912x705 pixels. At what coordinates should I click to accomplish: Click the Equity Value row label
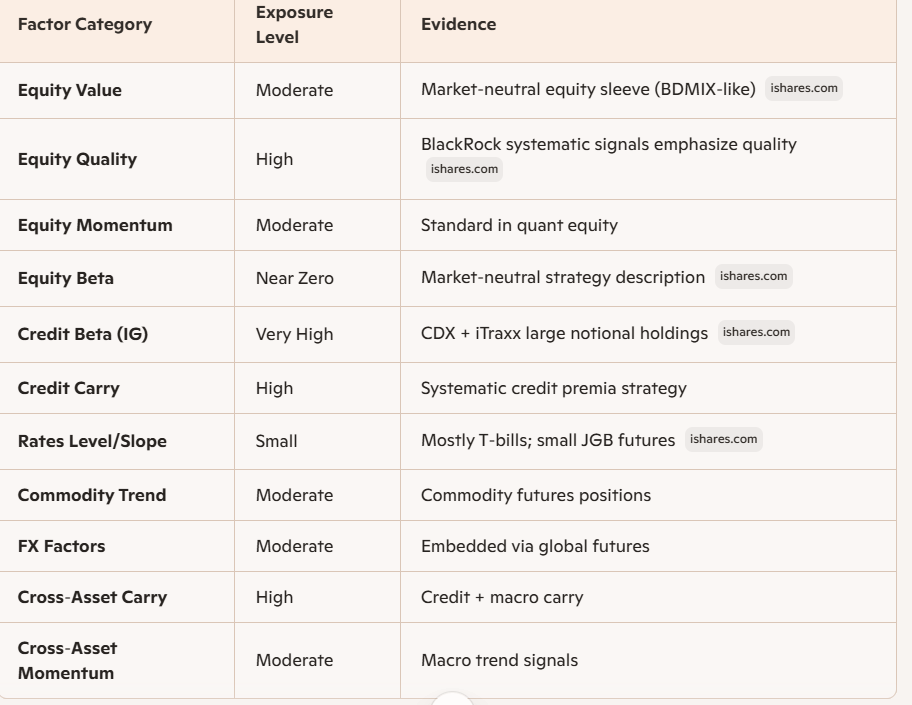70,90
